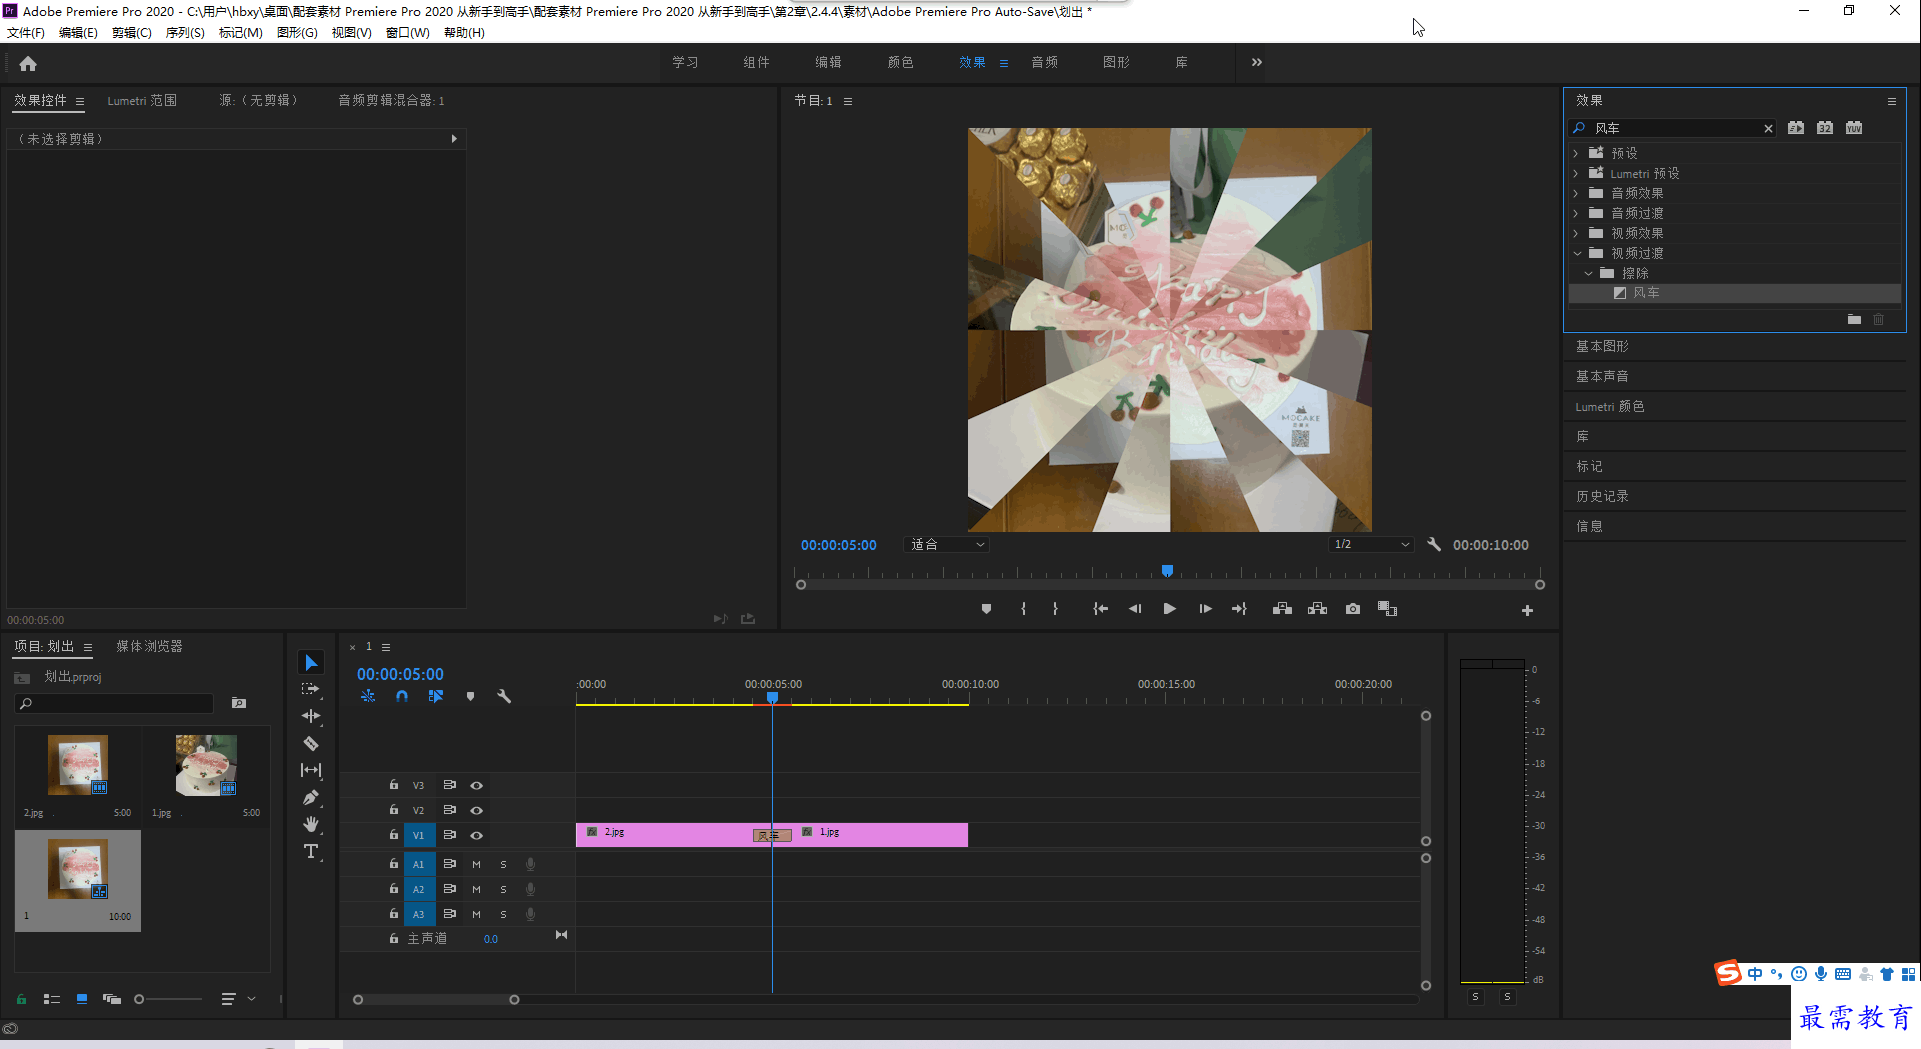Toggle V1 track output eye
The width and height of the screenshot is (1921, 1049).
click(477, 835)
